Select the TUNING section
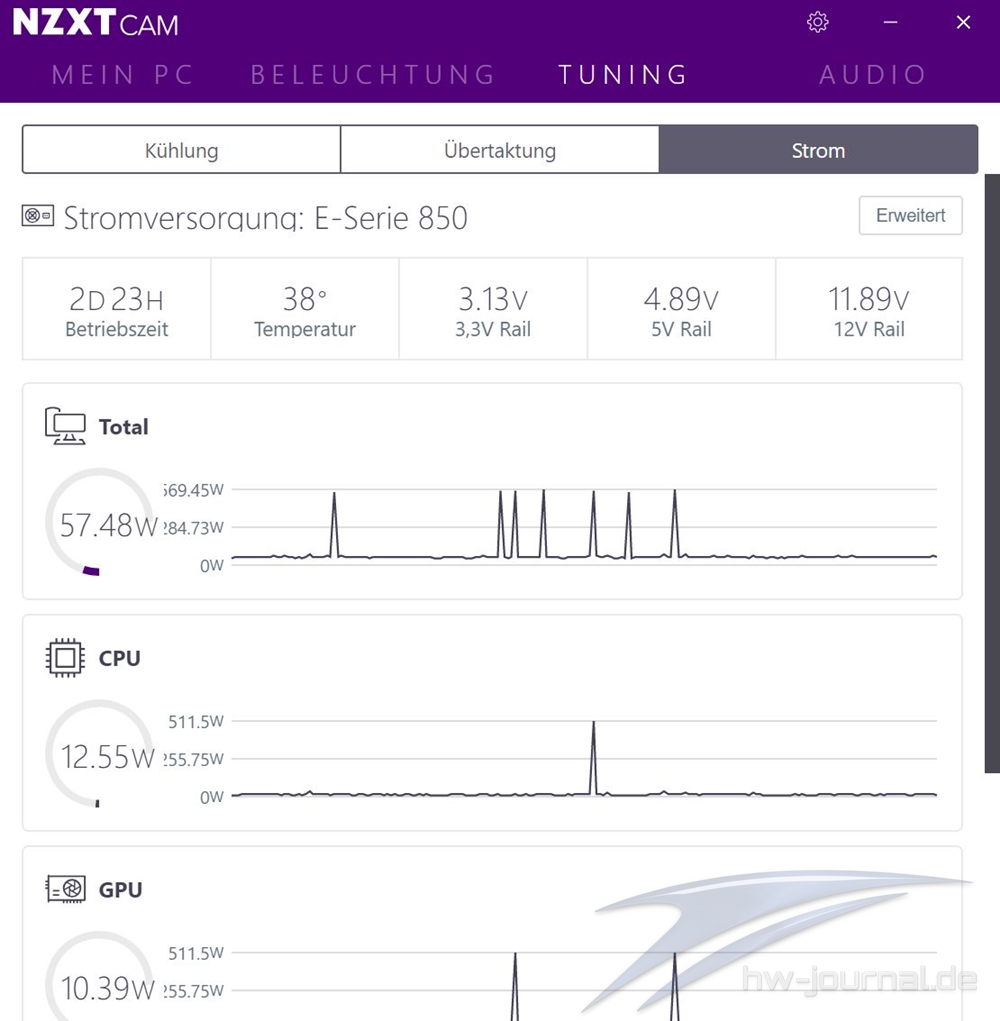1000x1021 pixels. pyautogui.click(x=623, y=75)
